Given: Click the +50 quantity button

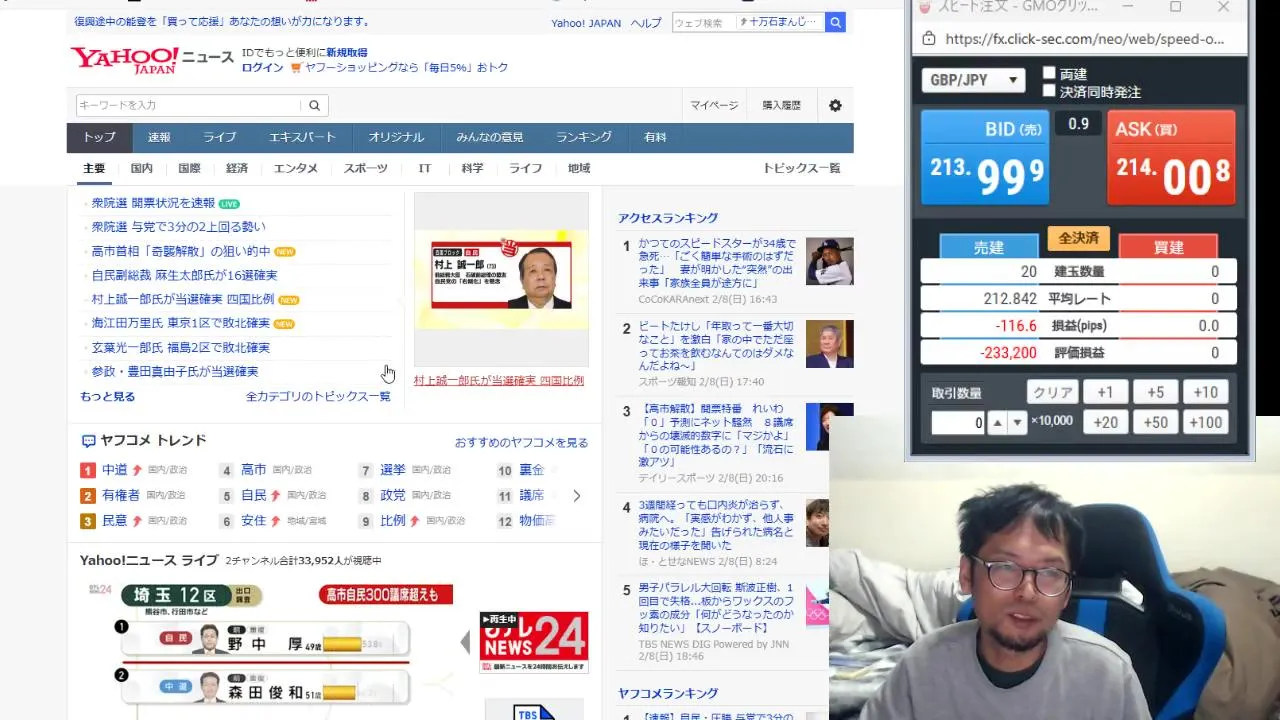Looking at the screenshot, I should (x=1155, y=423).
